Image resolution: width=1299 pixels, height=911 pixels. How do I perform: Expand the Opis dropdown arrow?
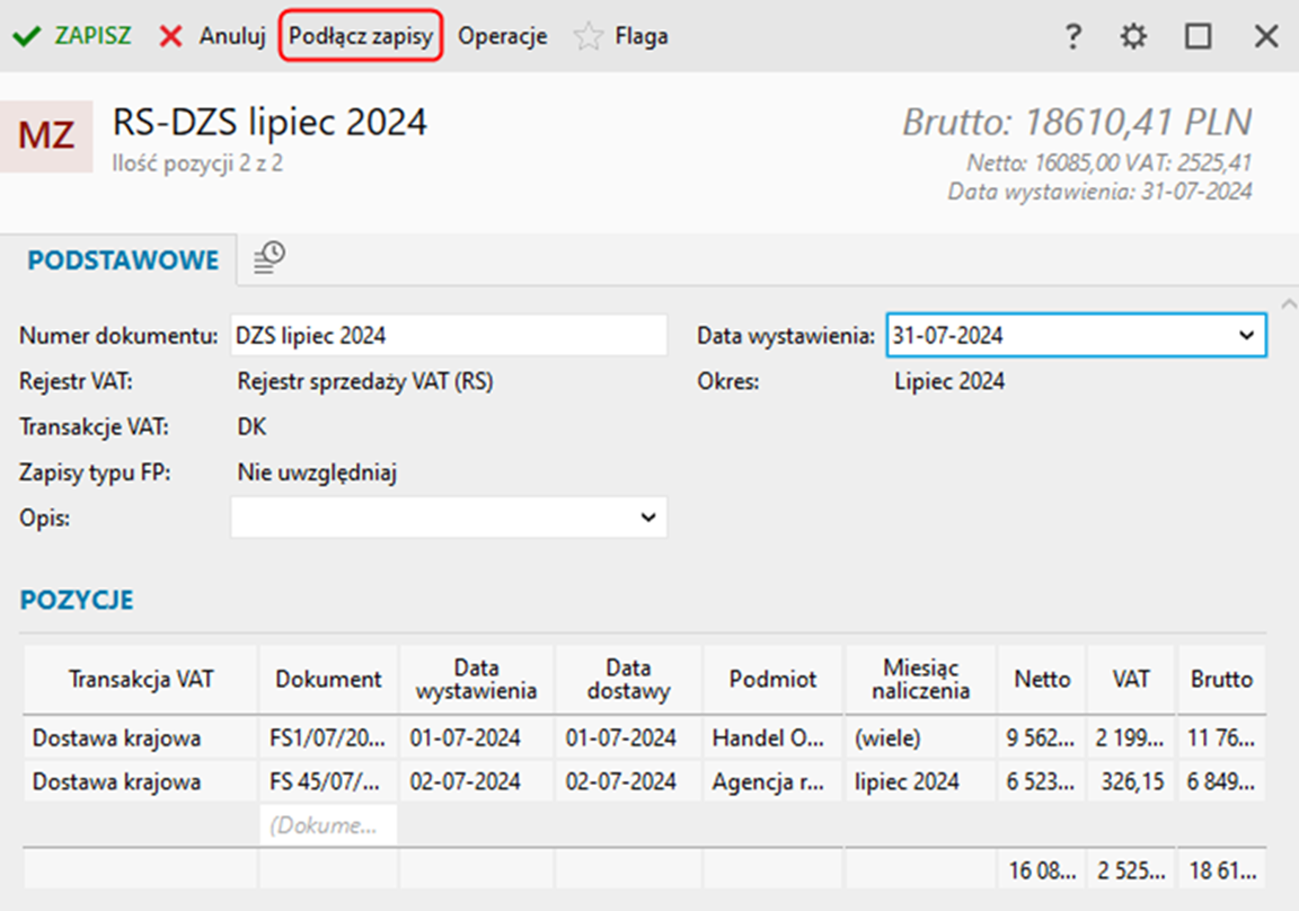(x=648, y=518)
